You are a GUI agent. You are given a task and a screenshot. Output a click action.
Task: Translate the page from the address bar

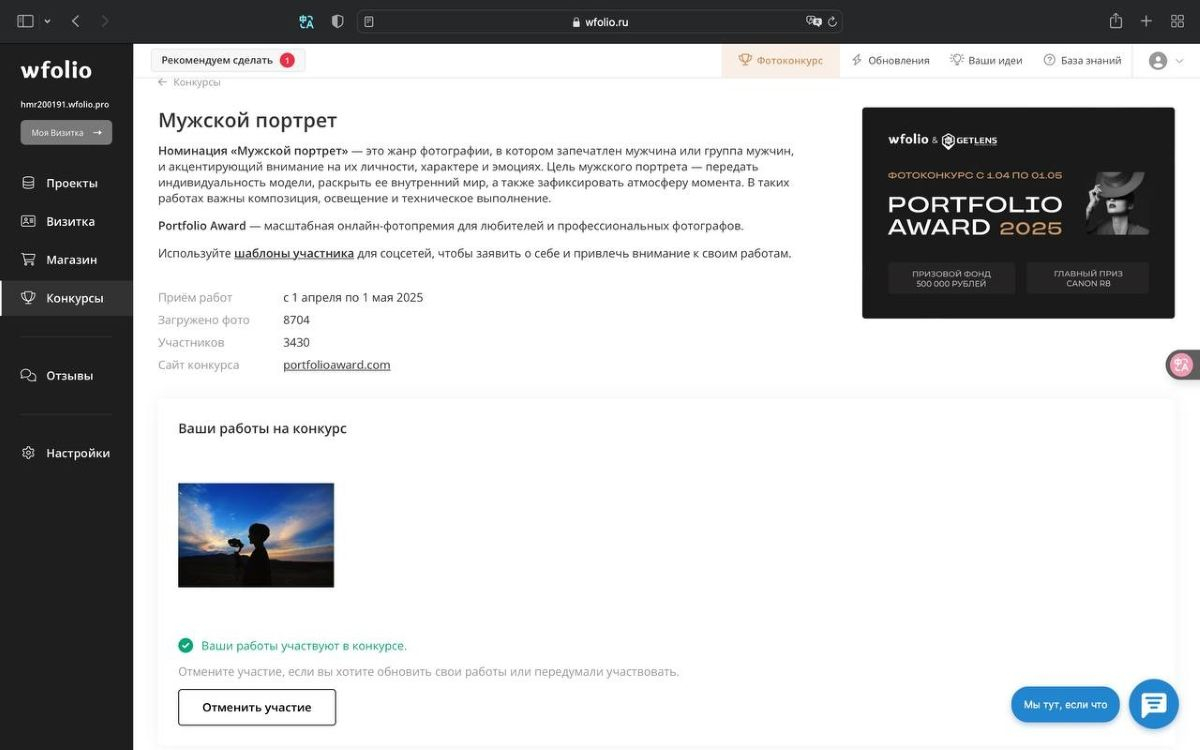[814, 21]
